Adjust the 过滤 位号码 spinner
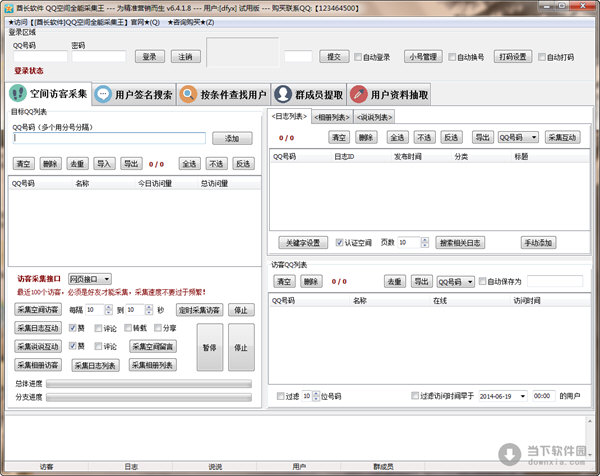Image resolution: width=600 pixels, height=476 pixels. point(316,396)
